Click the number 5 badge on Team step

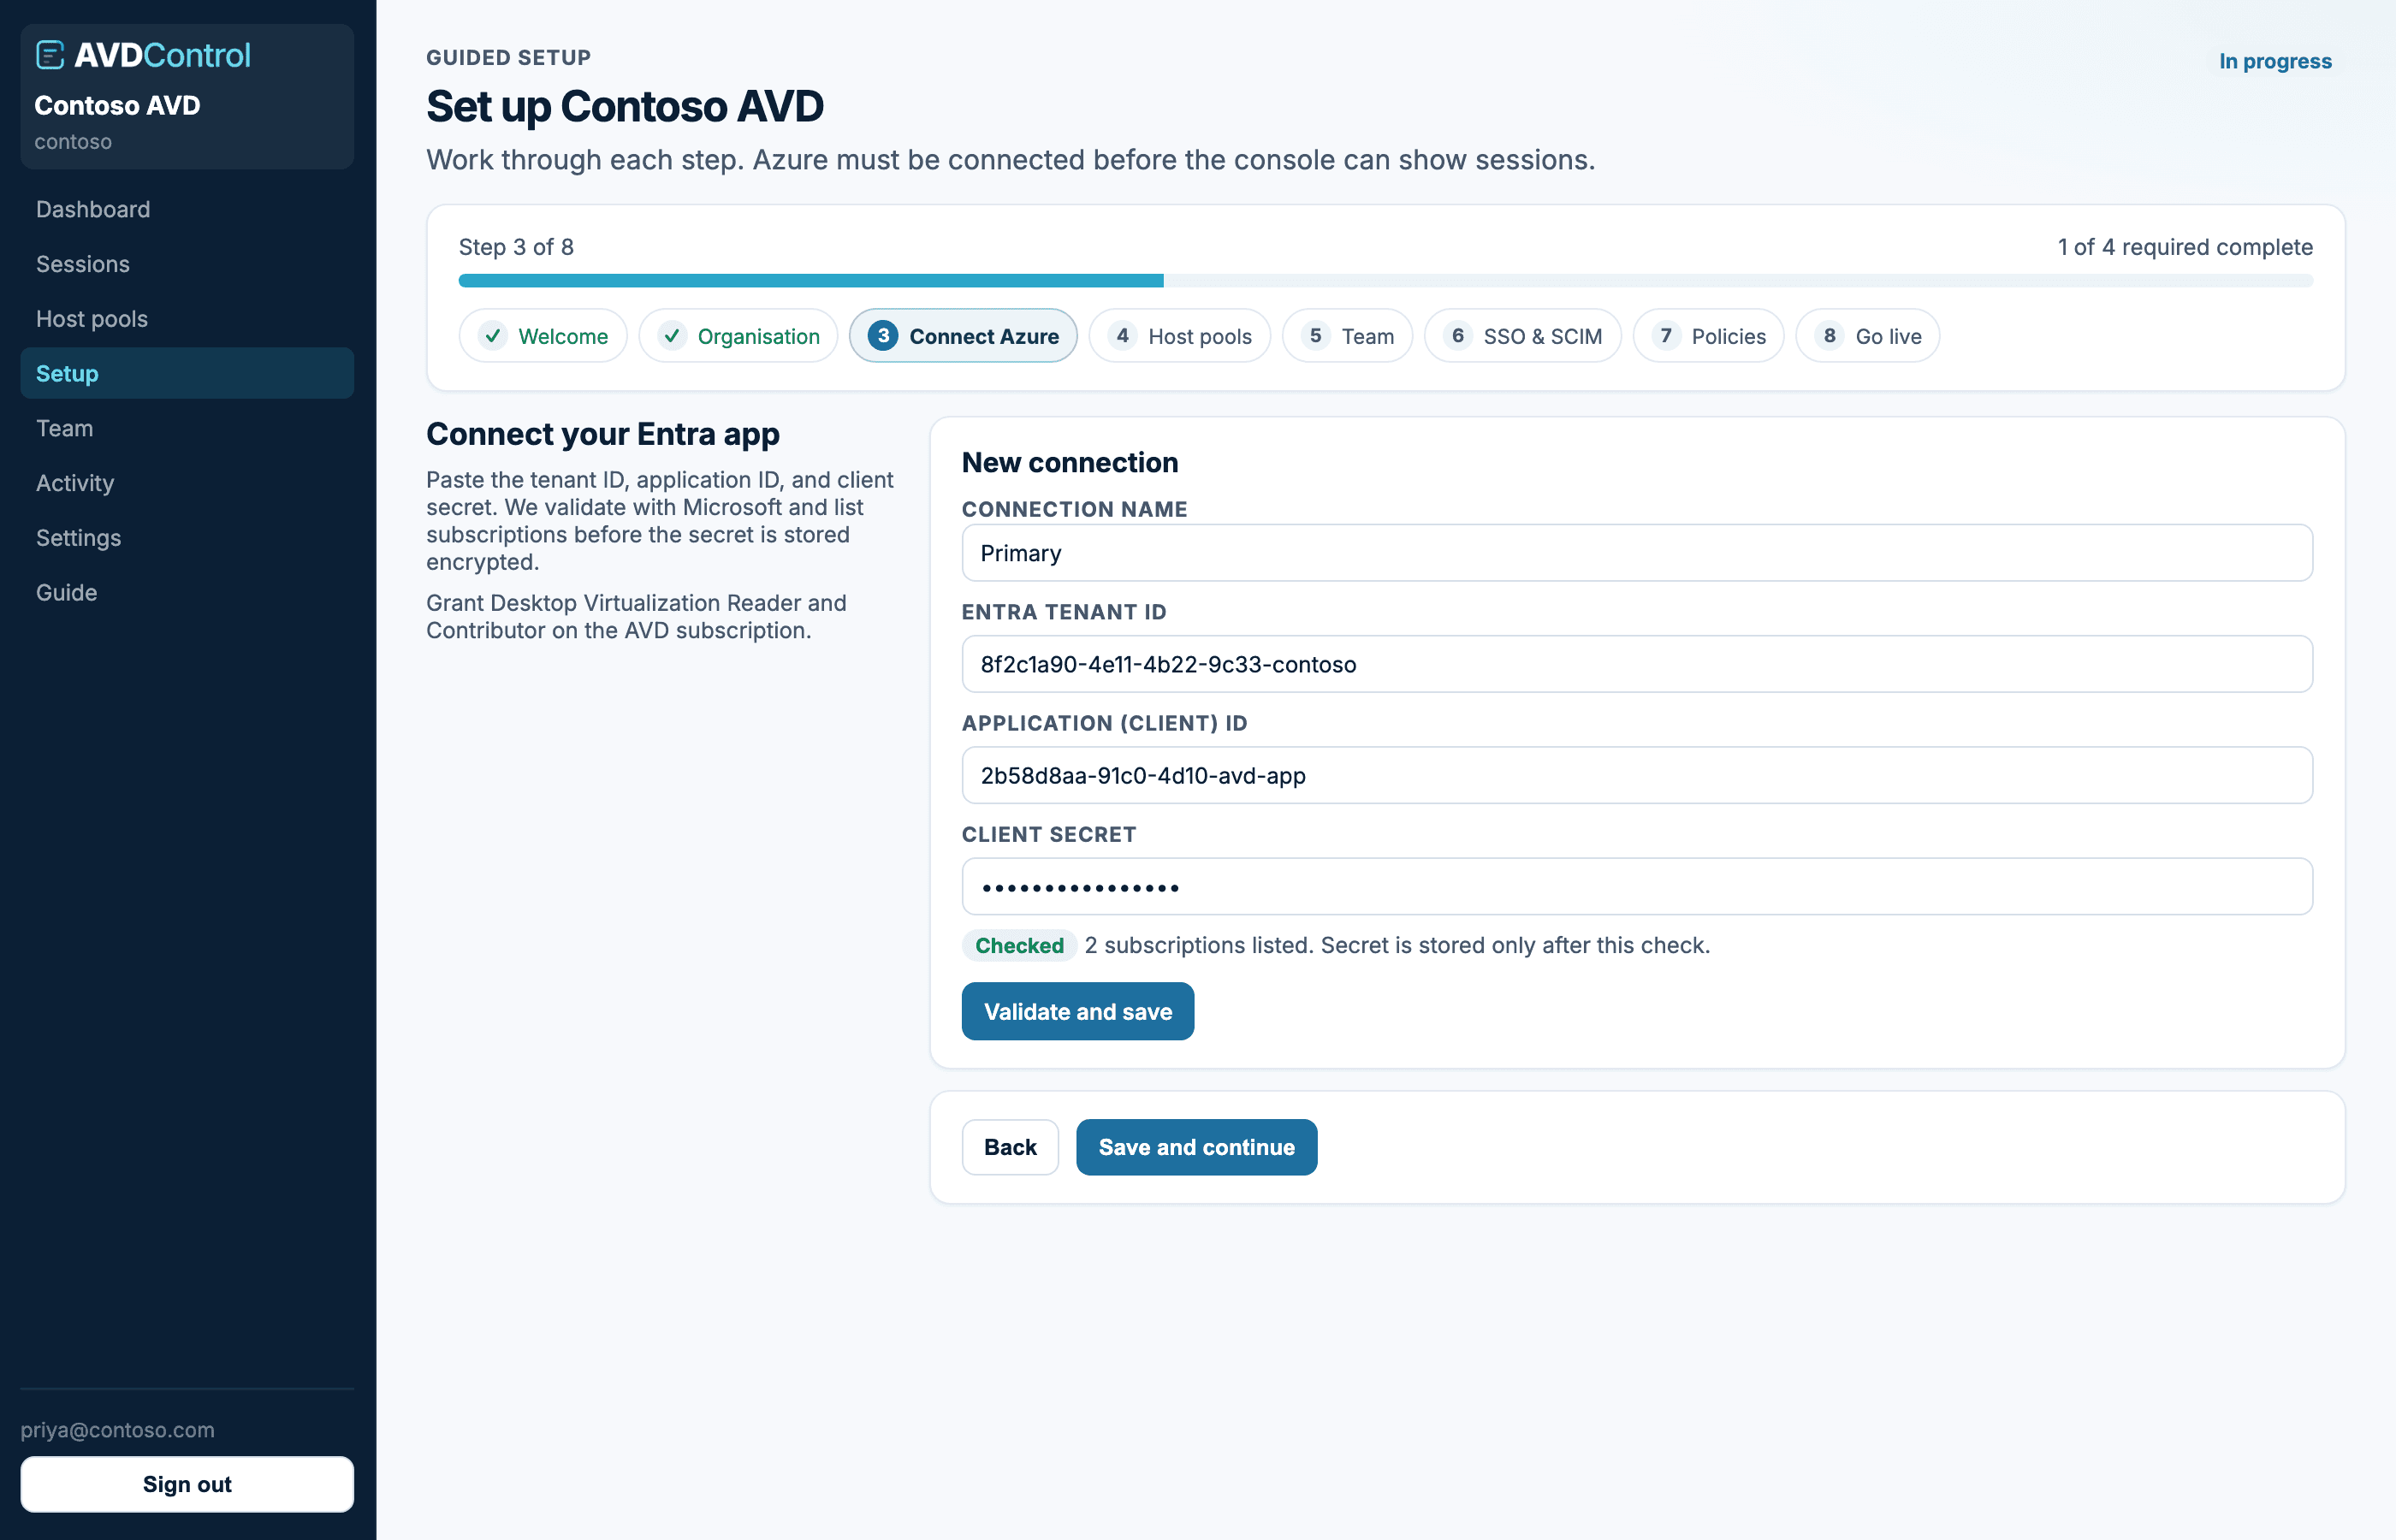(1316, 336)
